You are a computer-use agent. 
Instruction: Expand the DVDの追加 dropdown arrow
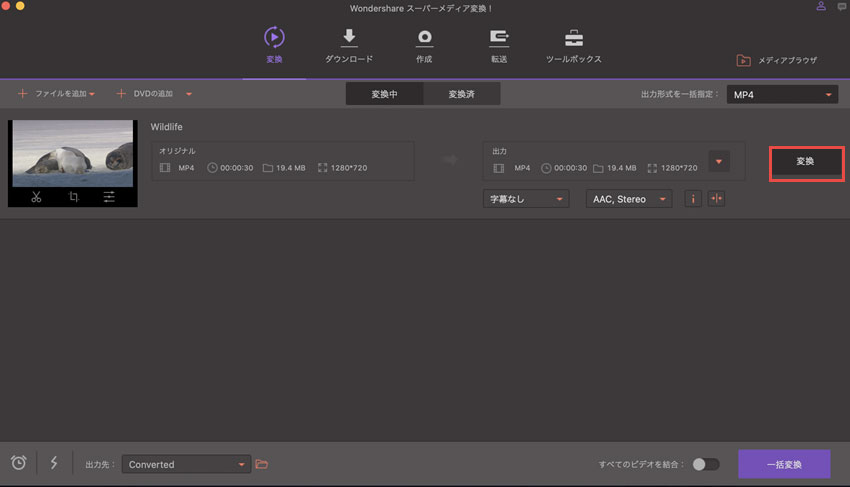(189, 94)
